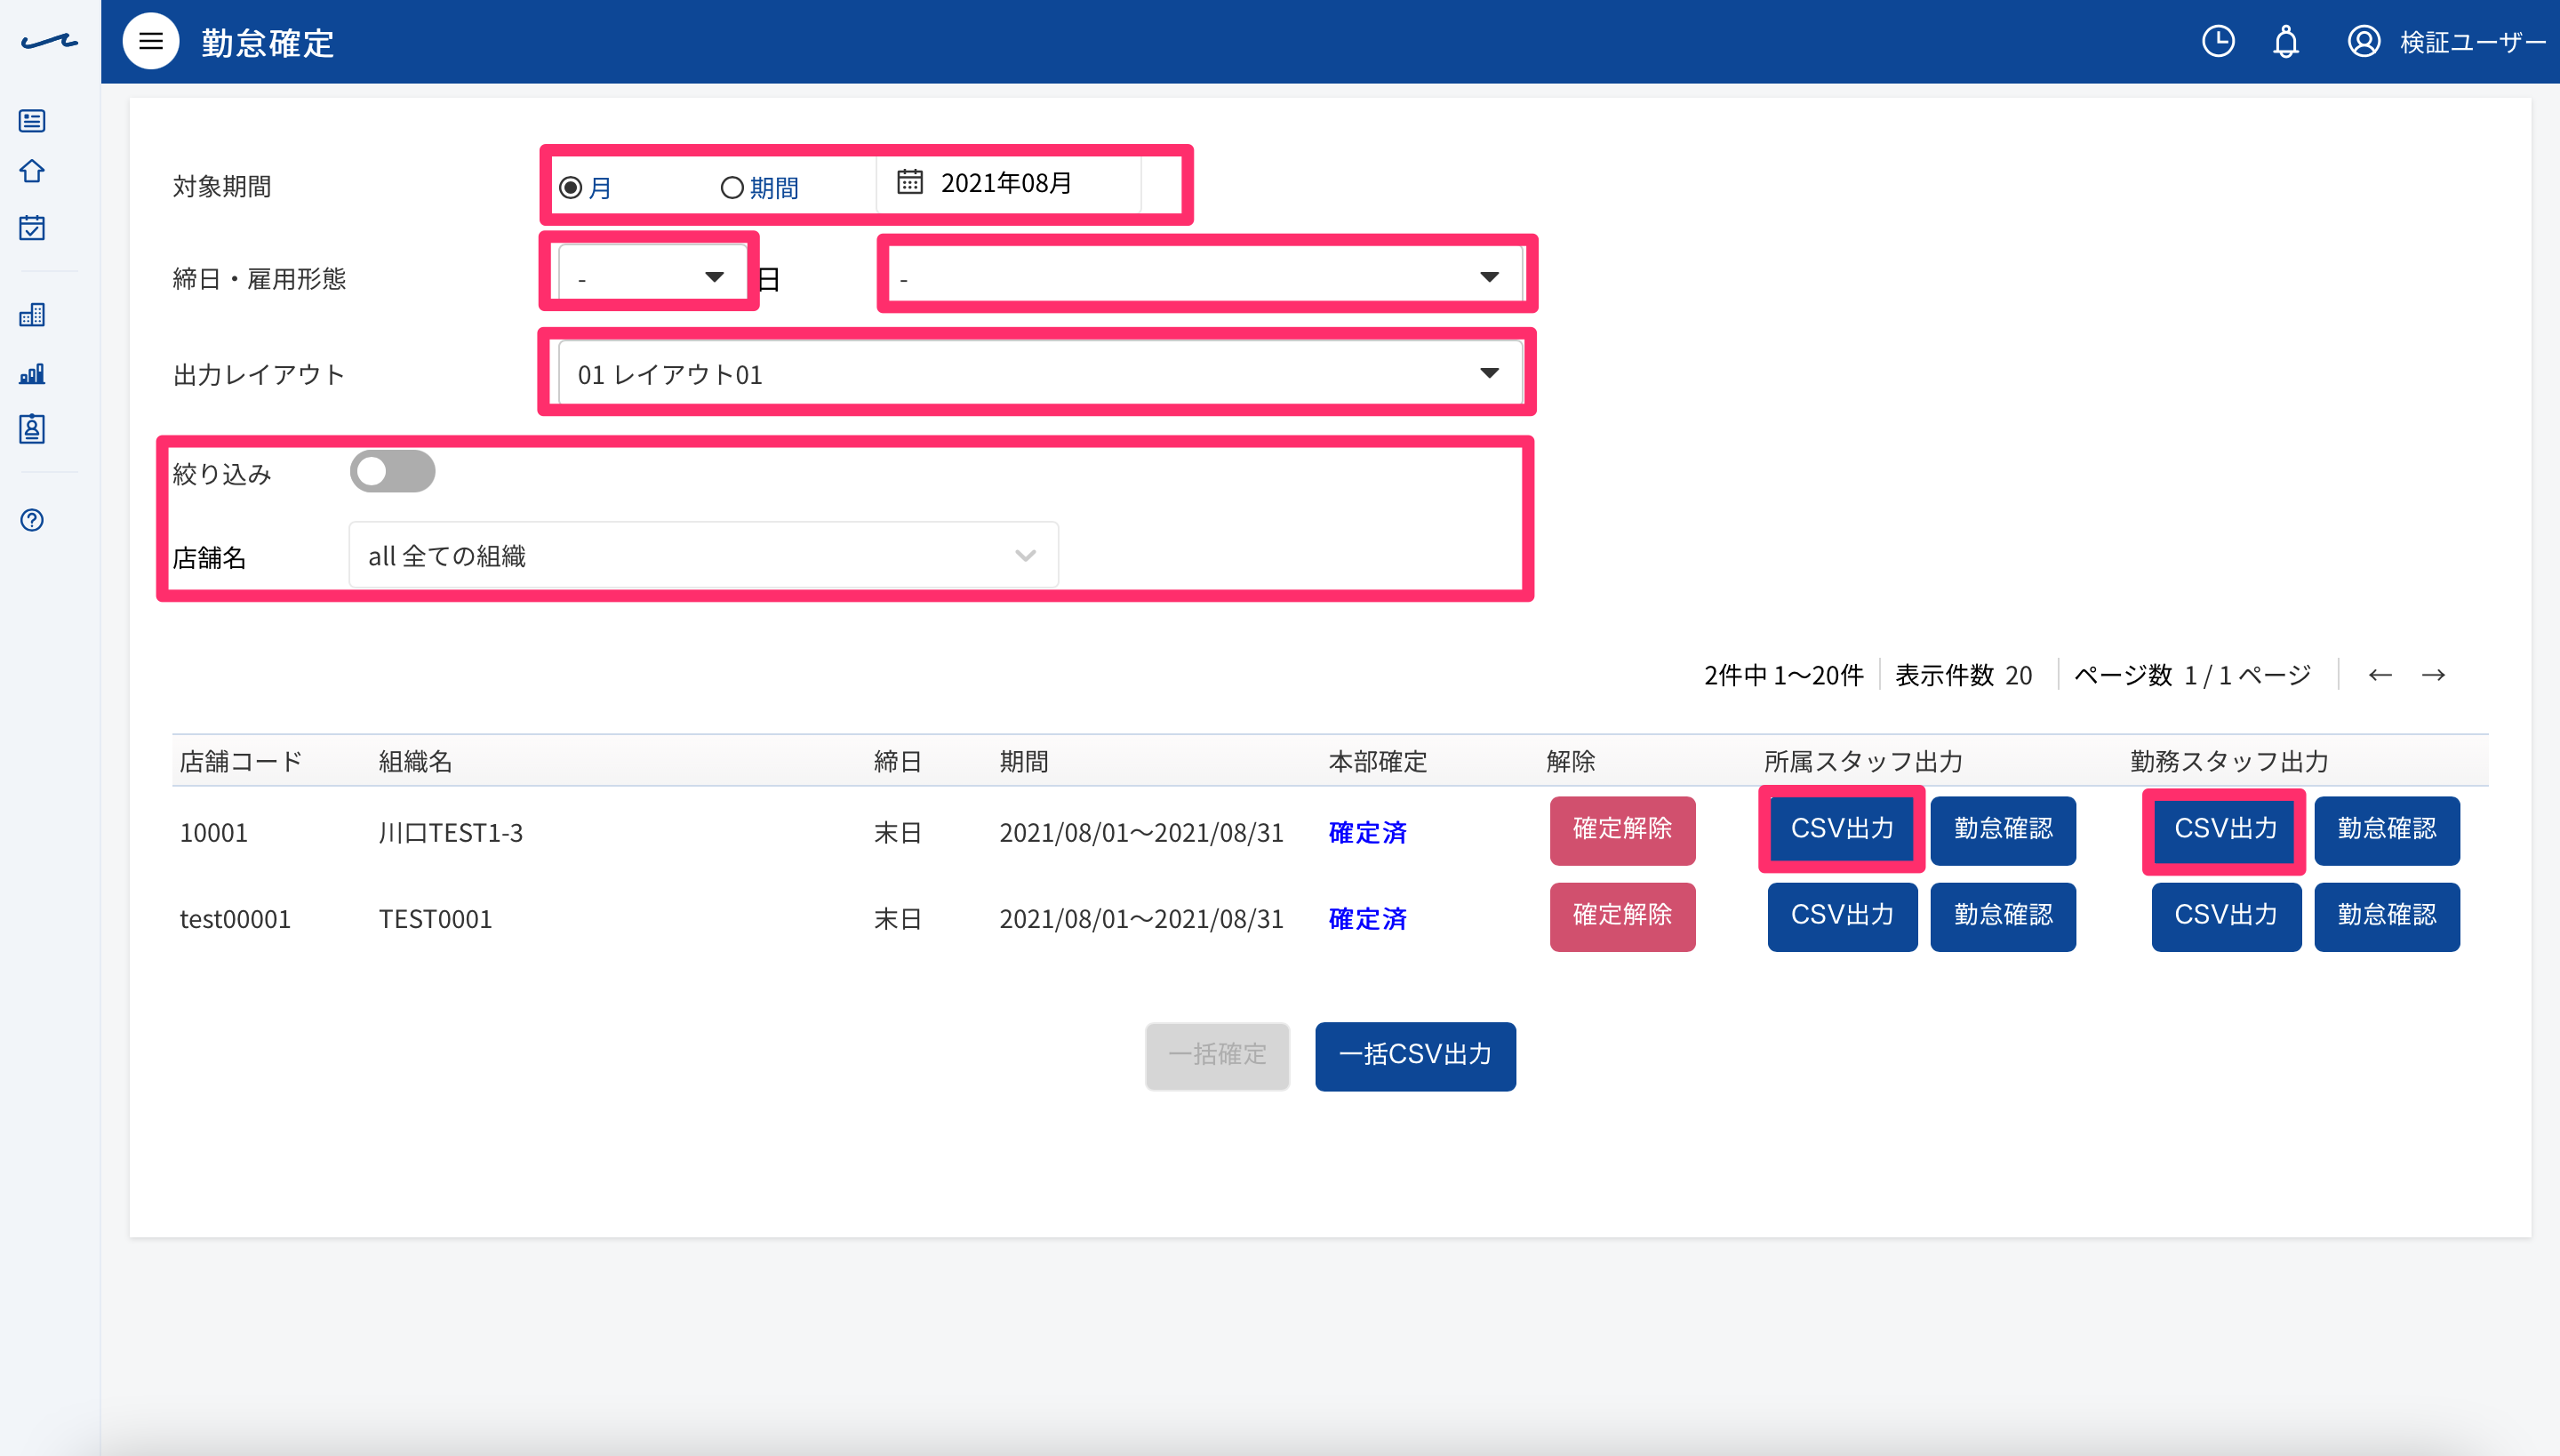Click the 検証ユーザー username
Viewport: 2560px width, 1456px height.
coord(2472,42)
